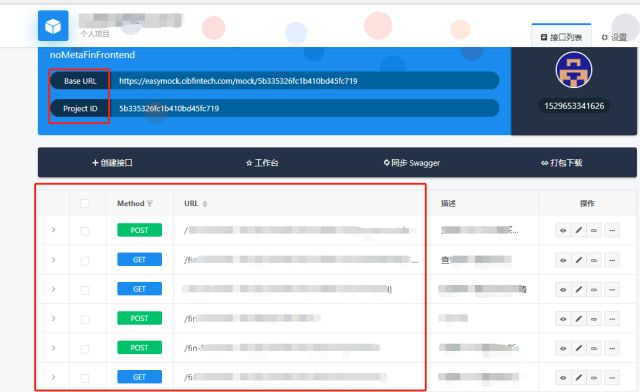Viewport: 640px width, 392px height.
Task: Preview the sixth row GET interface
Action: tap(563, 378)
